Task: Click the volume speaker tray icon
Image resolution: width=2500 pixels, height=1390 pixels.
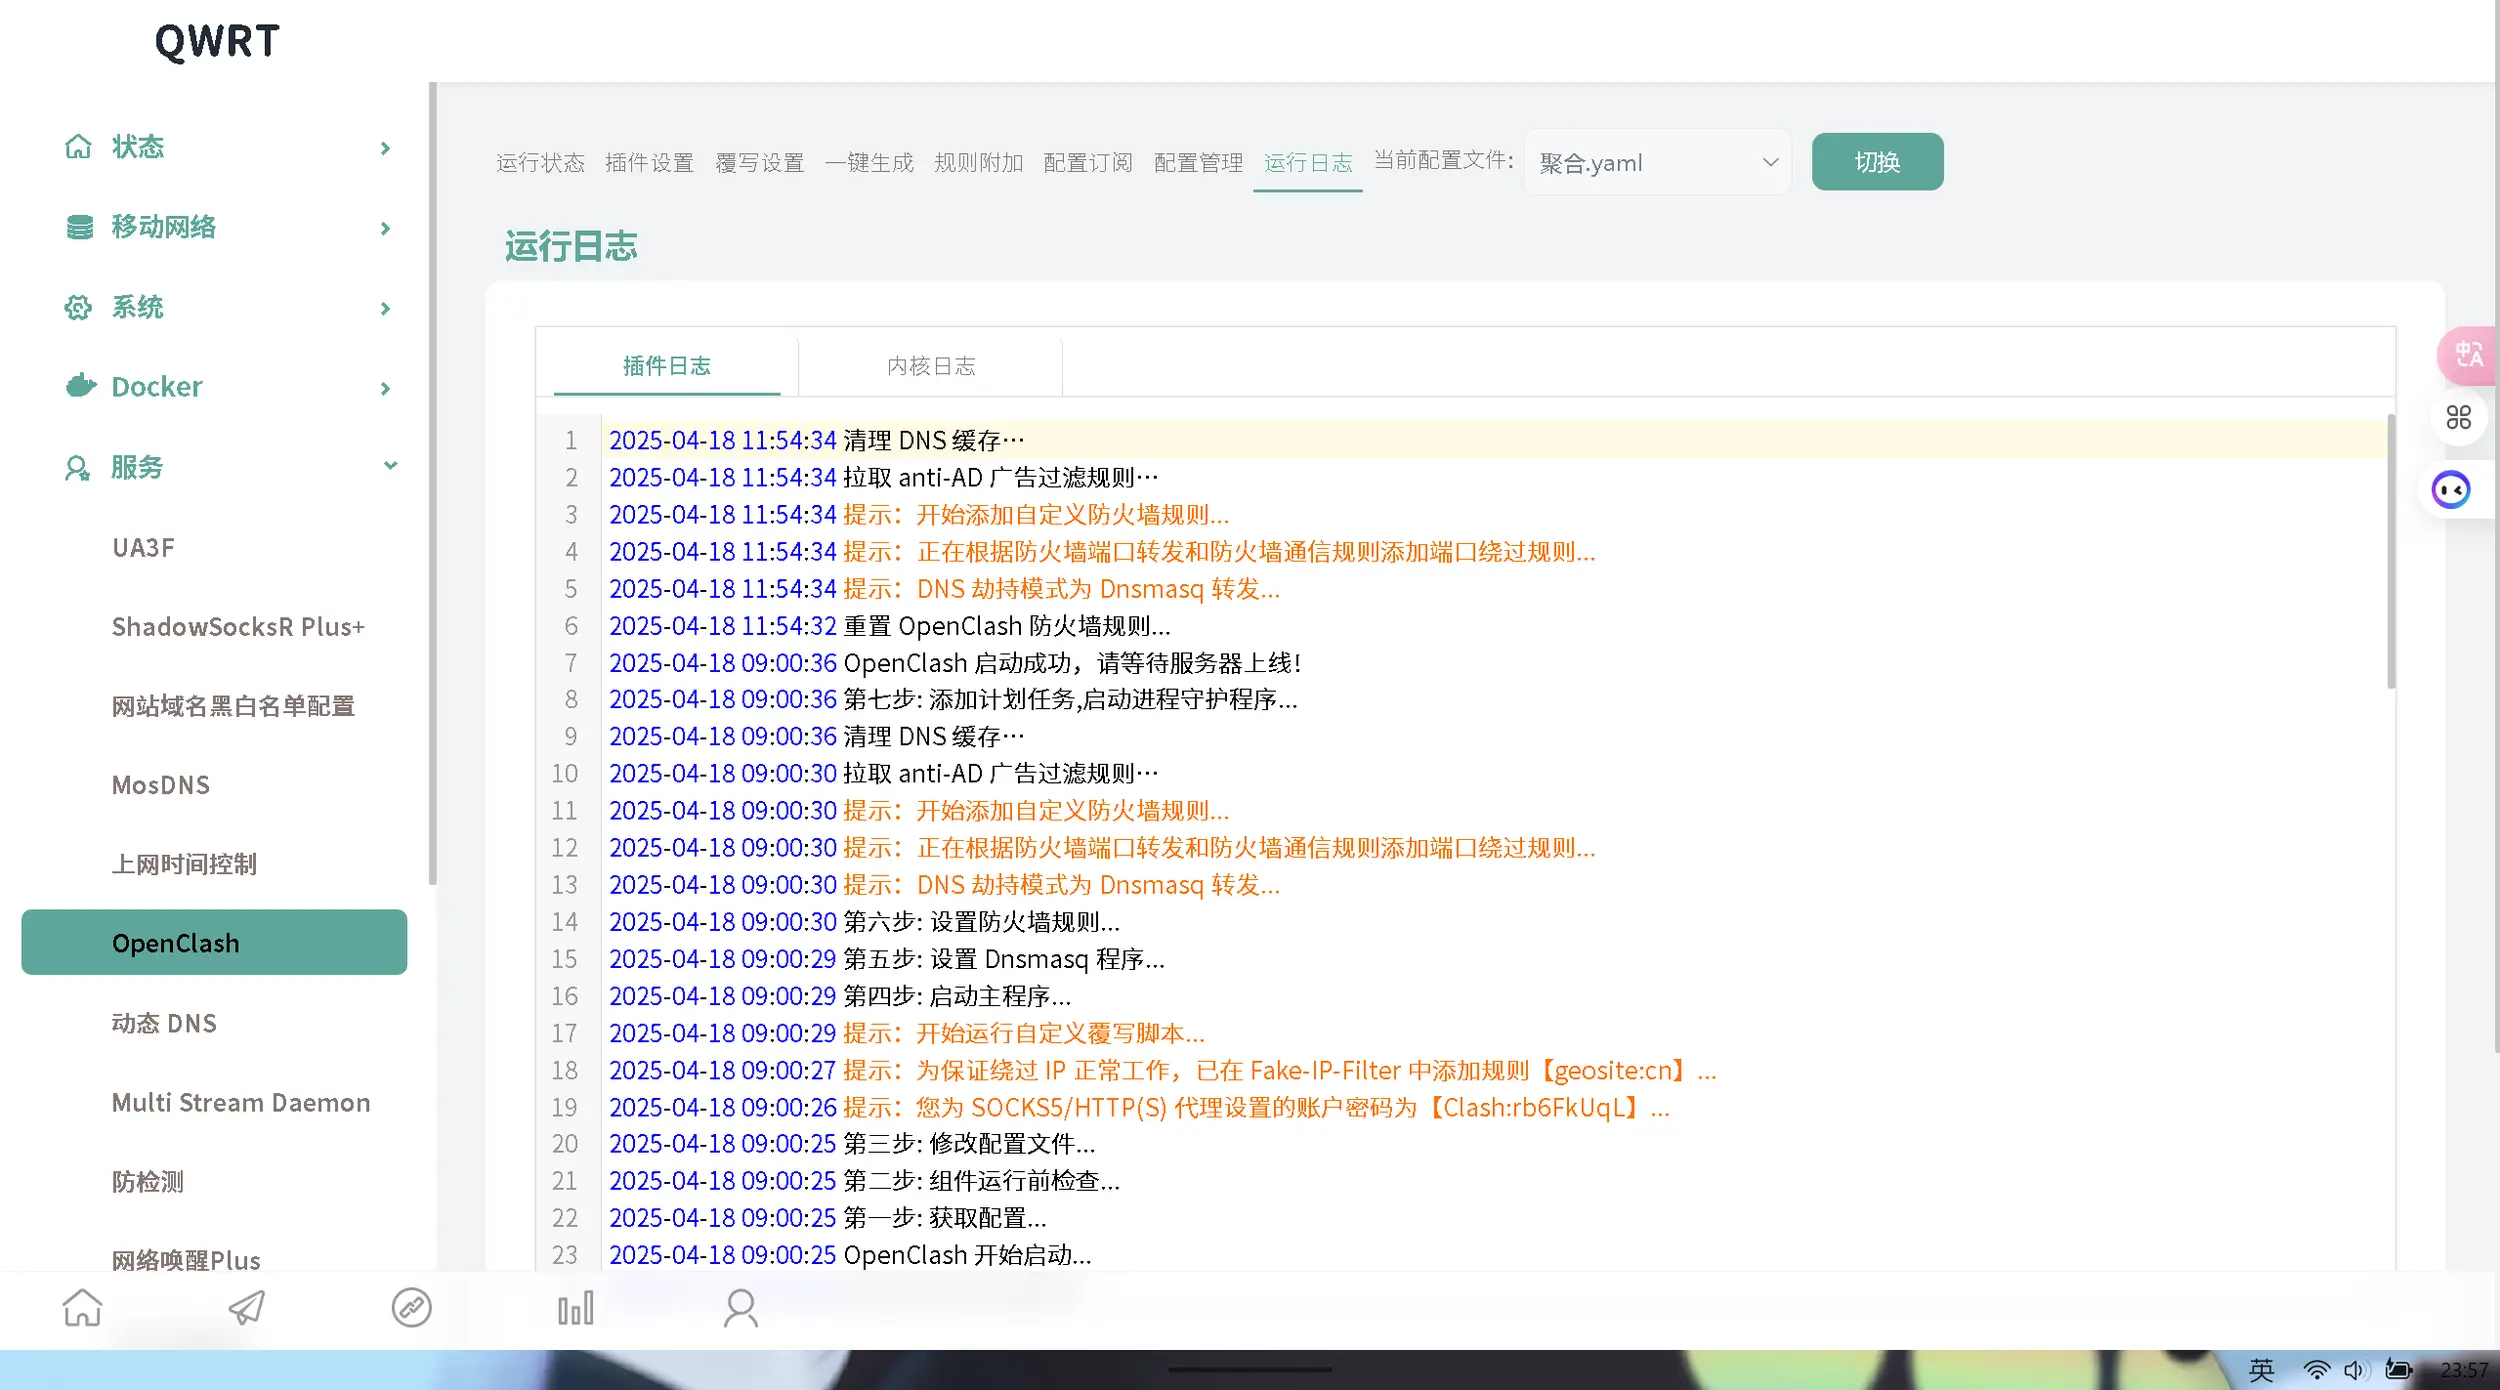Action: coord(2355,1369)
